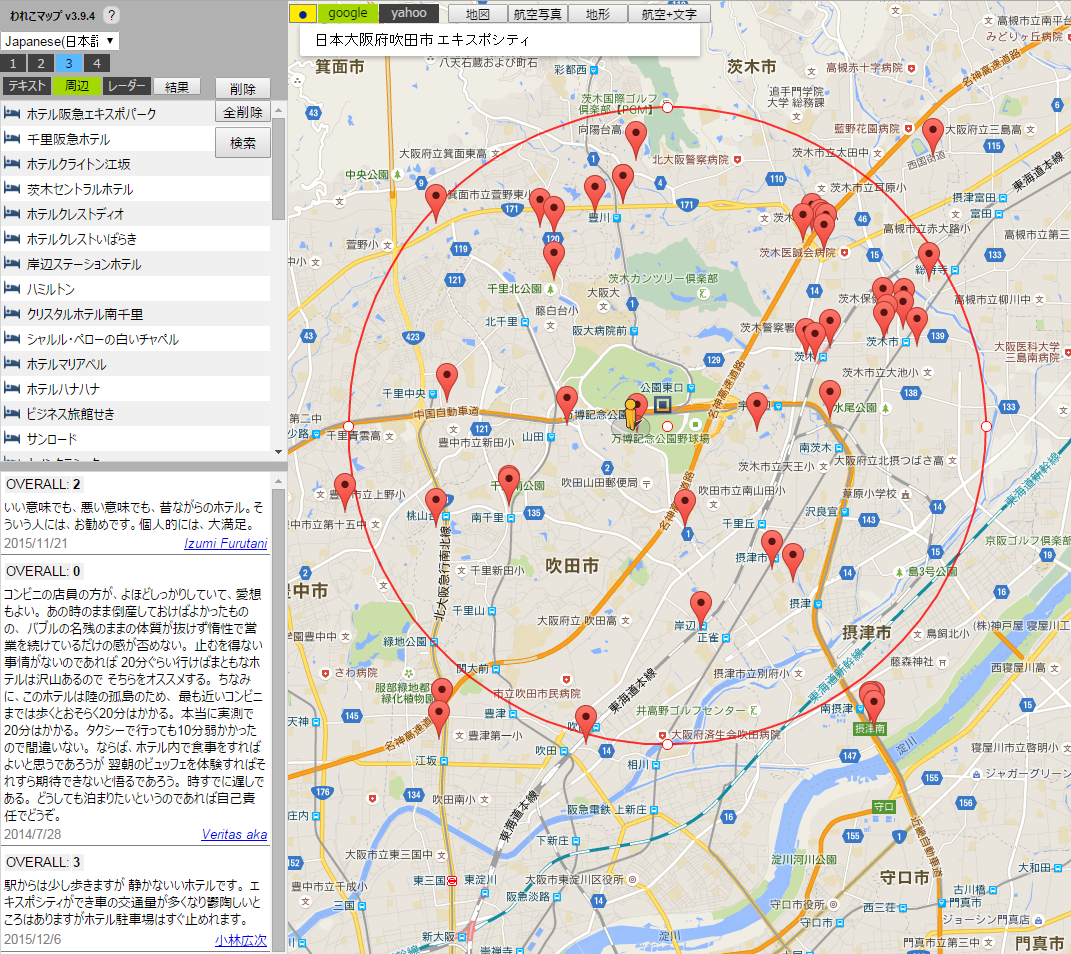Select ビジネス旅館せき list entry

(x=135, y=414)
